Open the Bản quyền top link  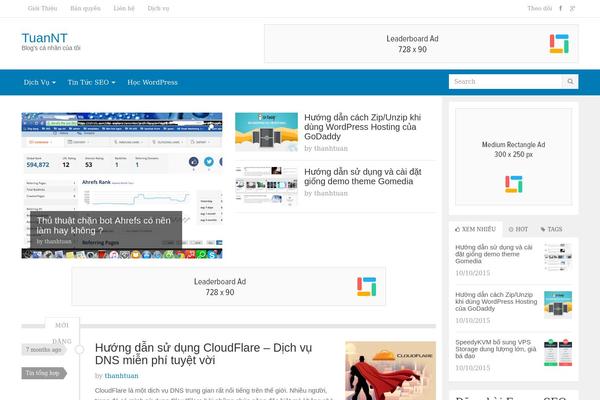[85, 8]
